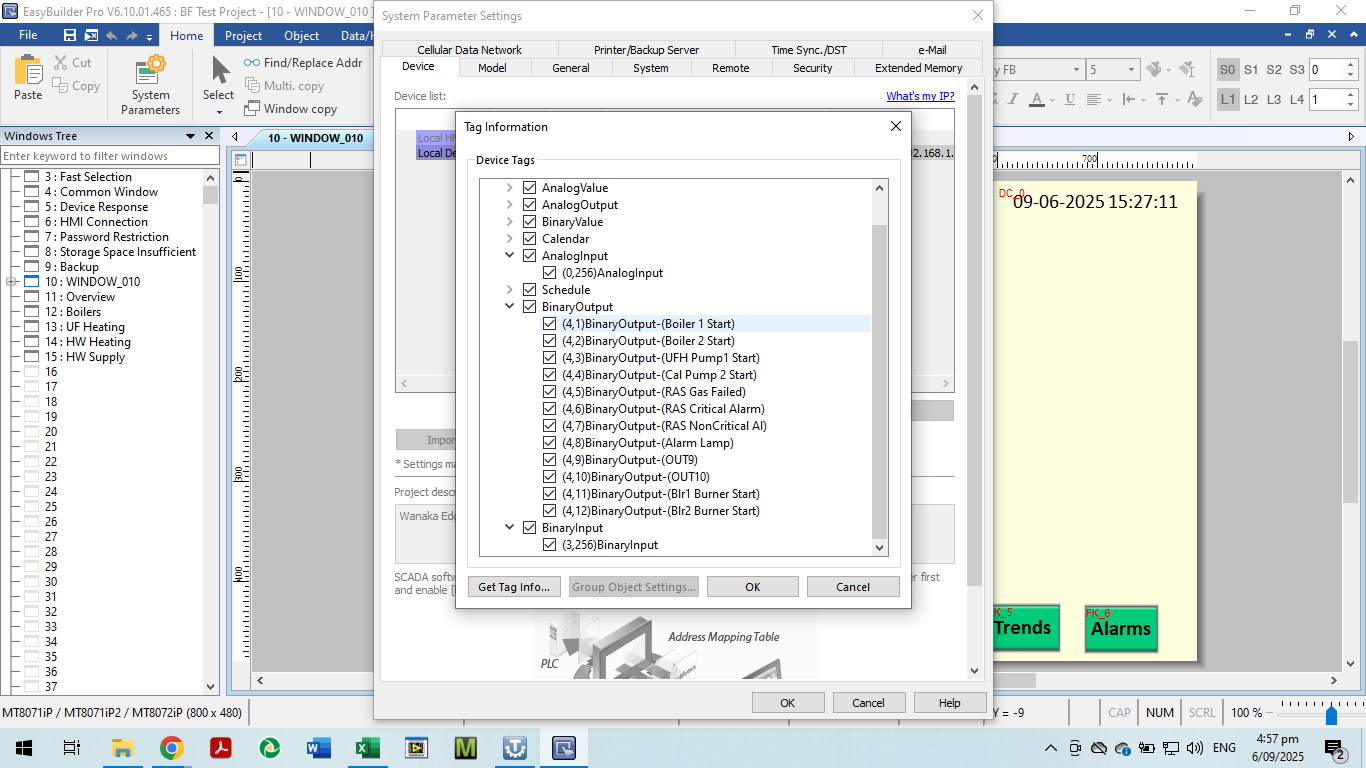Click the Window copy icon
The image size is (1366, 768).
(x=252, y=109)
